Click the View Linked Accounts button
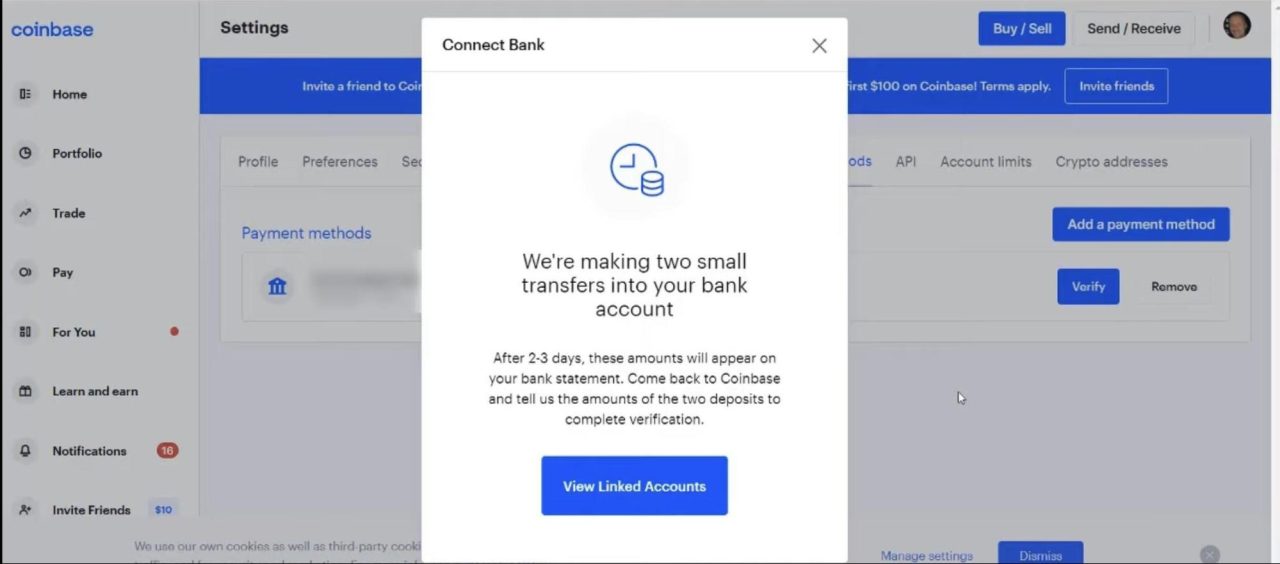1280x564 pixels. tap(634, 486)
